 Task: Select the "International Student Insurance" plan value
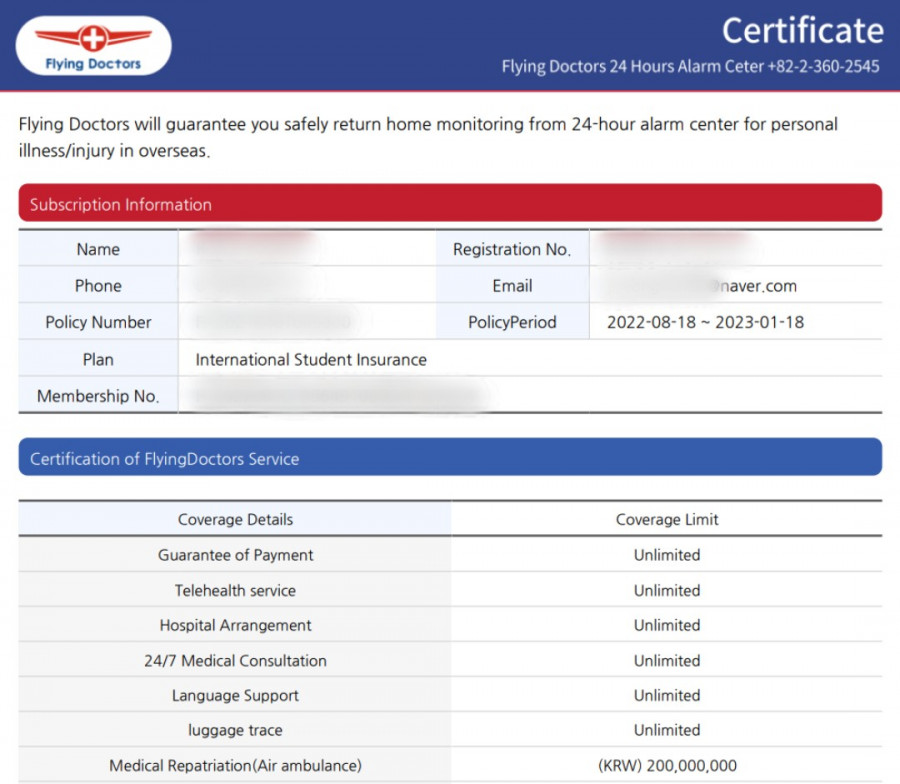point(311,359)
